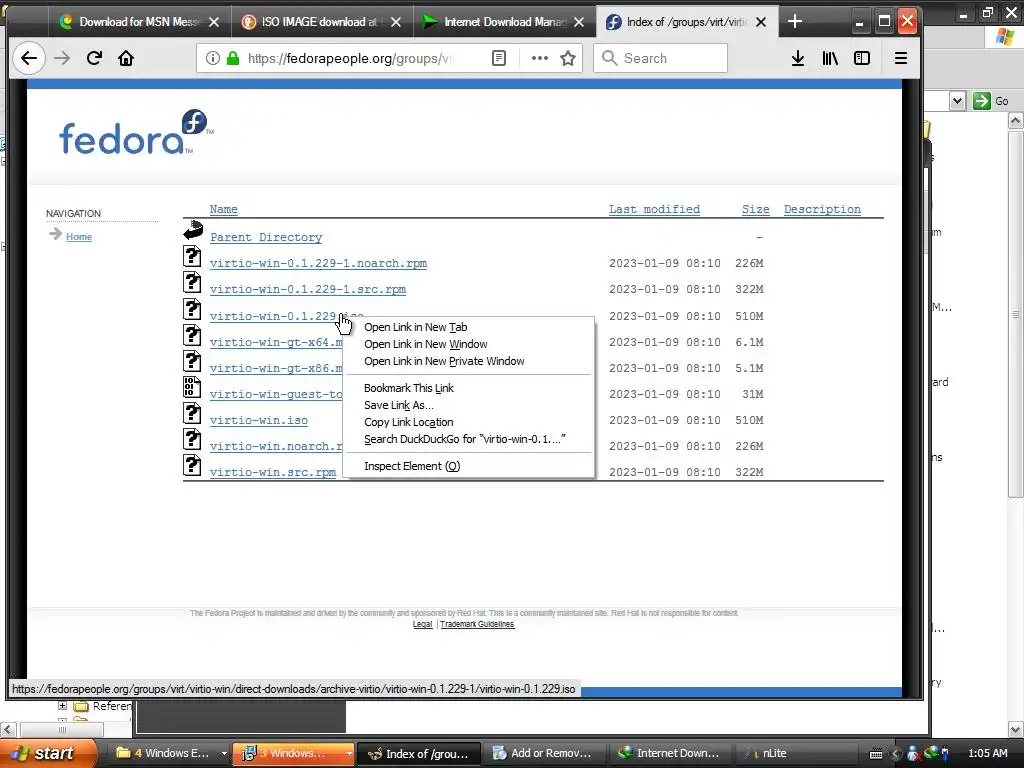Switch to Download for MSN Messenger tab
1024x768 pixels.
(139, 22)
